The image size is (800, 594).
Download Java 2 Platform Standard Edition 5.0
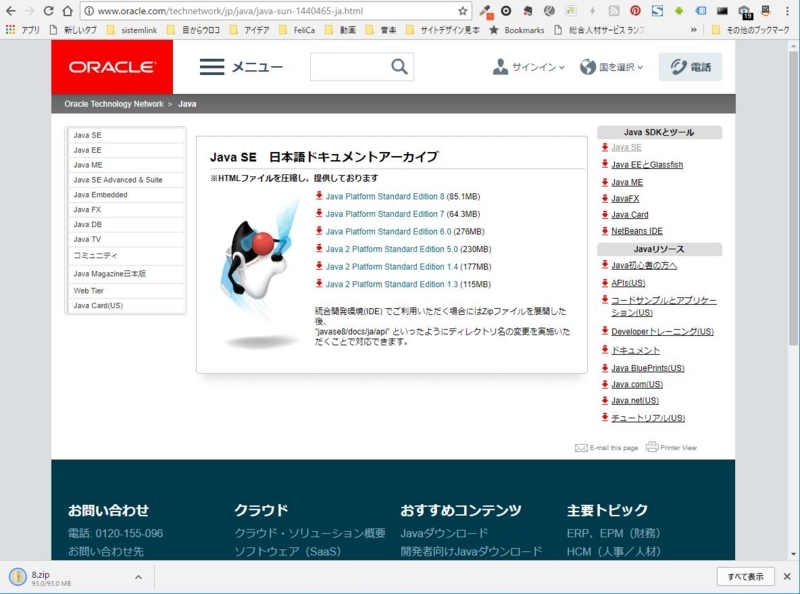coord(391,249)
